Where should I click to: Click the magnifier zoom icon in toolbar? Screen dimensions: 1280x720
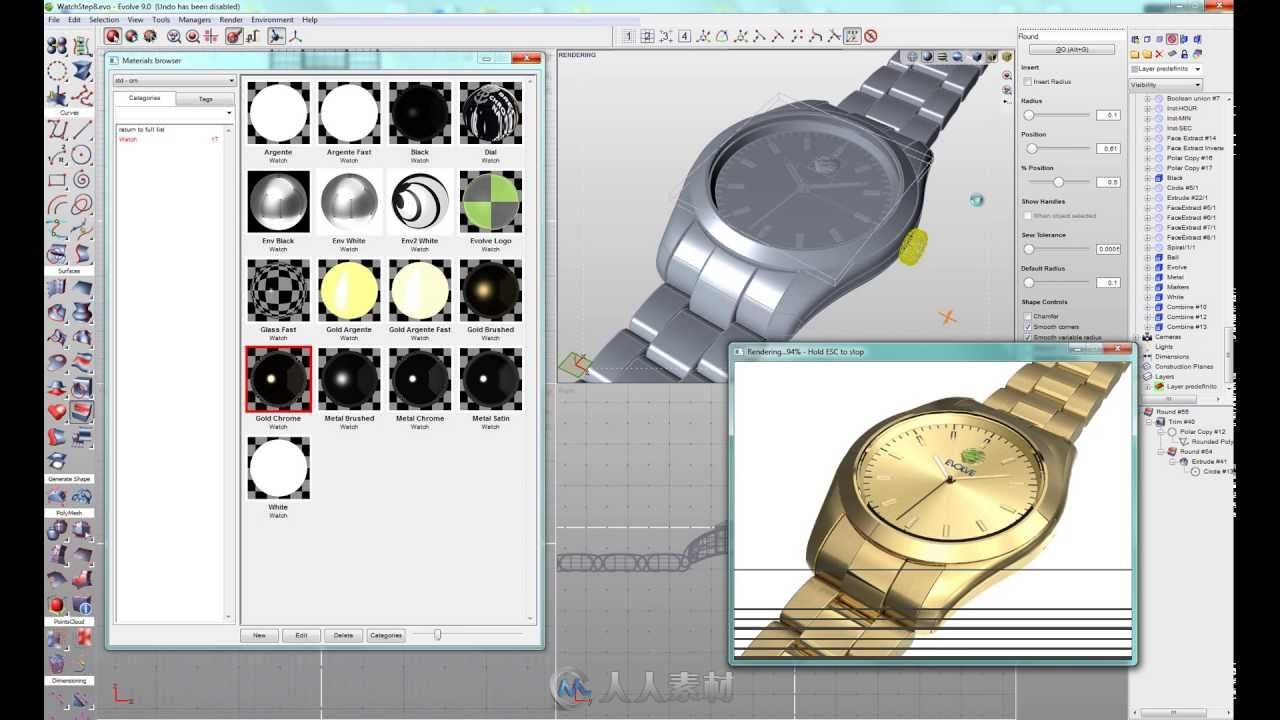click(174, 36)
